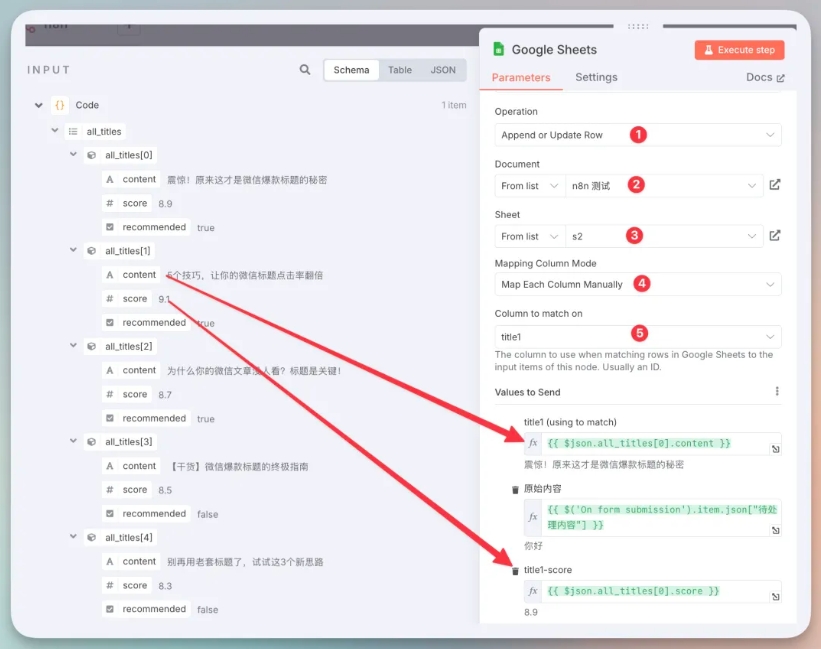The width and height of the screenshot is (821, 649).
Task: Click the green Google Sheets logo icon
Action: tap(498, 49)
